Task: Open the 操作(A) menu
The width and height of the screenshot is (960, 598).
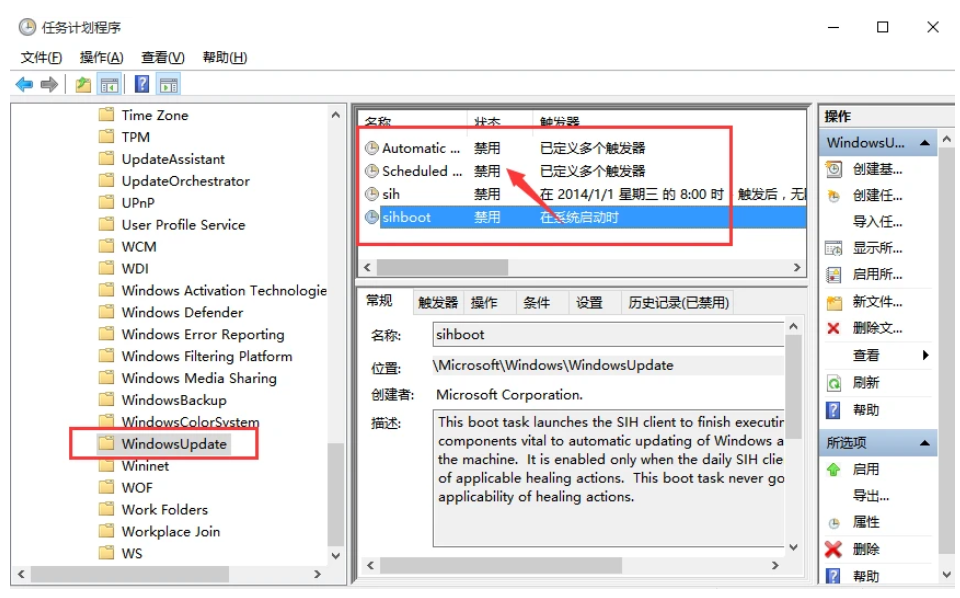Action: [101, 57]
